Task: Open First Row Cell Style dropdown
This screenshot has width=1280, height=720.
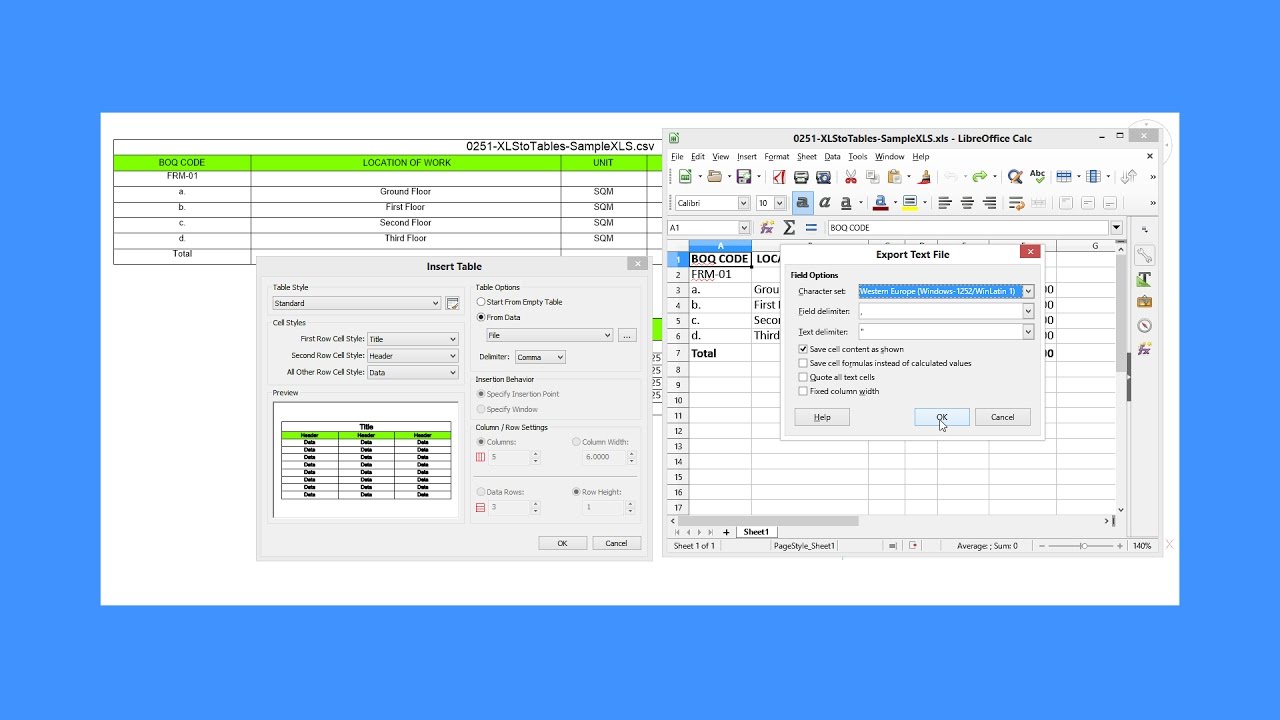Action: click(412, 339)
